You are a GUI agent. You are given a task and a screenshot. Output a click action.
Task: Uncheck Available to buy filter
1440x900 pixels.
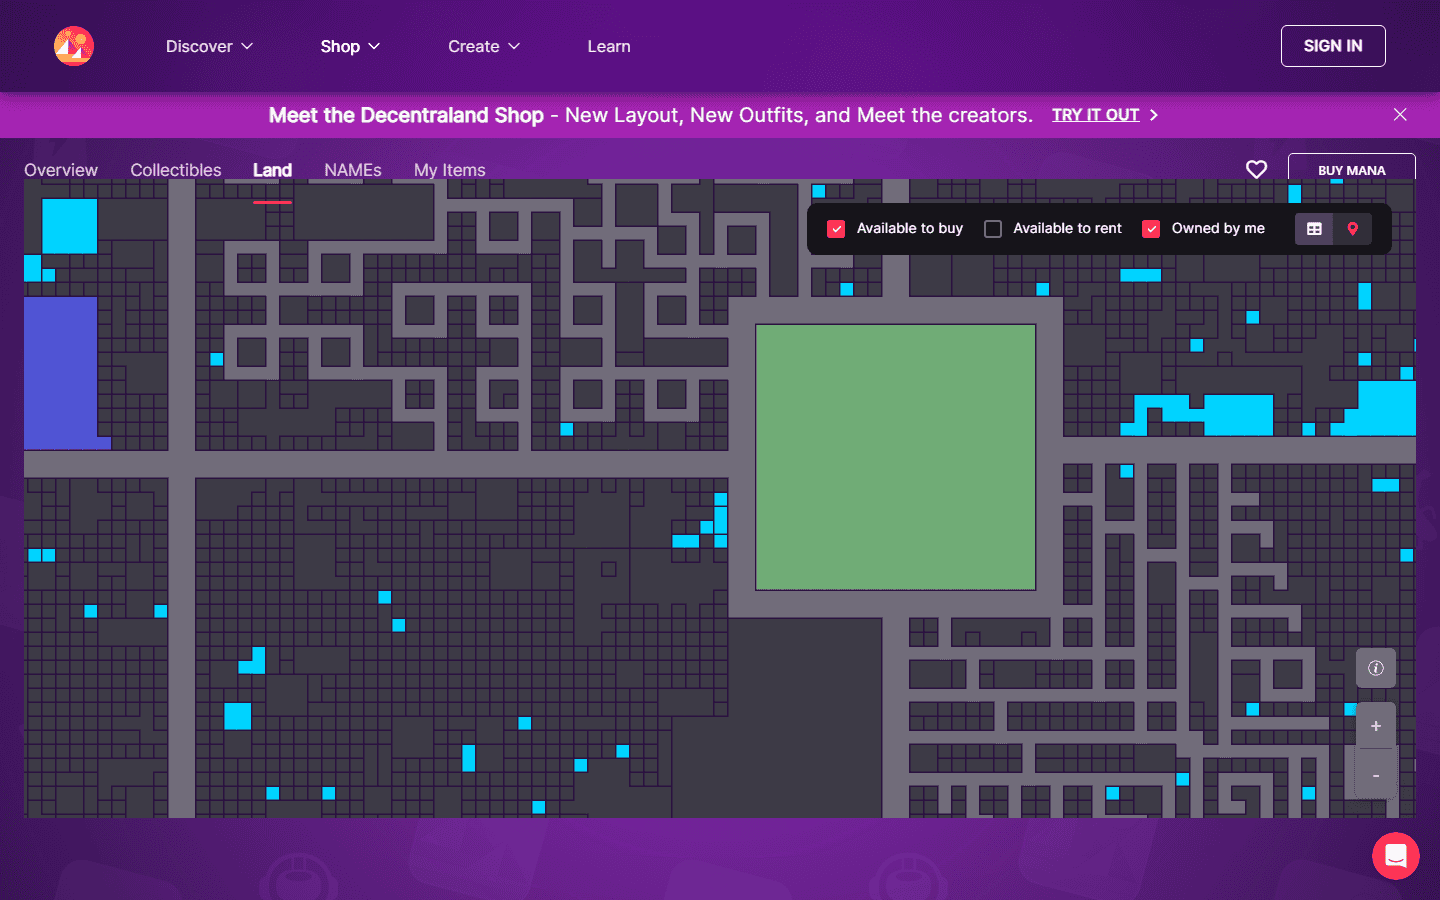(836, 229)
